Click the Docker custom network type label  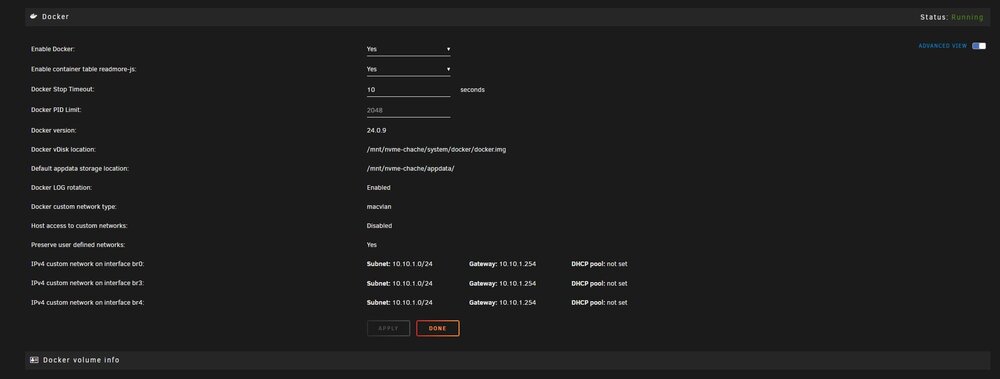(x=73, y=207)
